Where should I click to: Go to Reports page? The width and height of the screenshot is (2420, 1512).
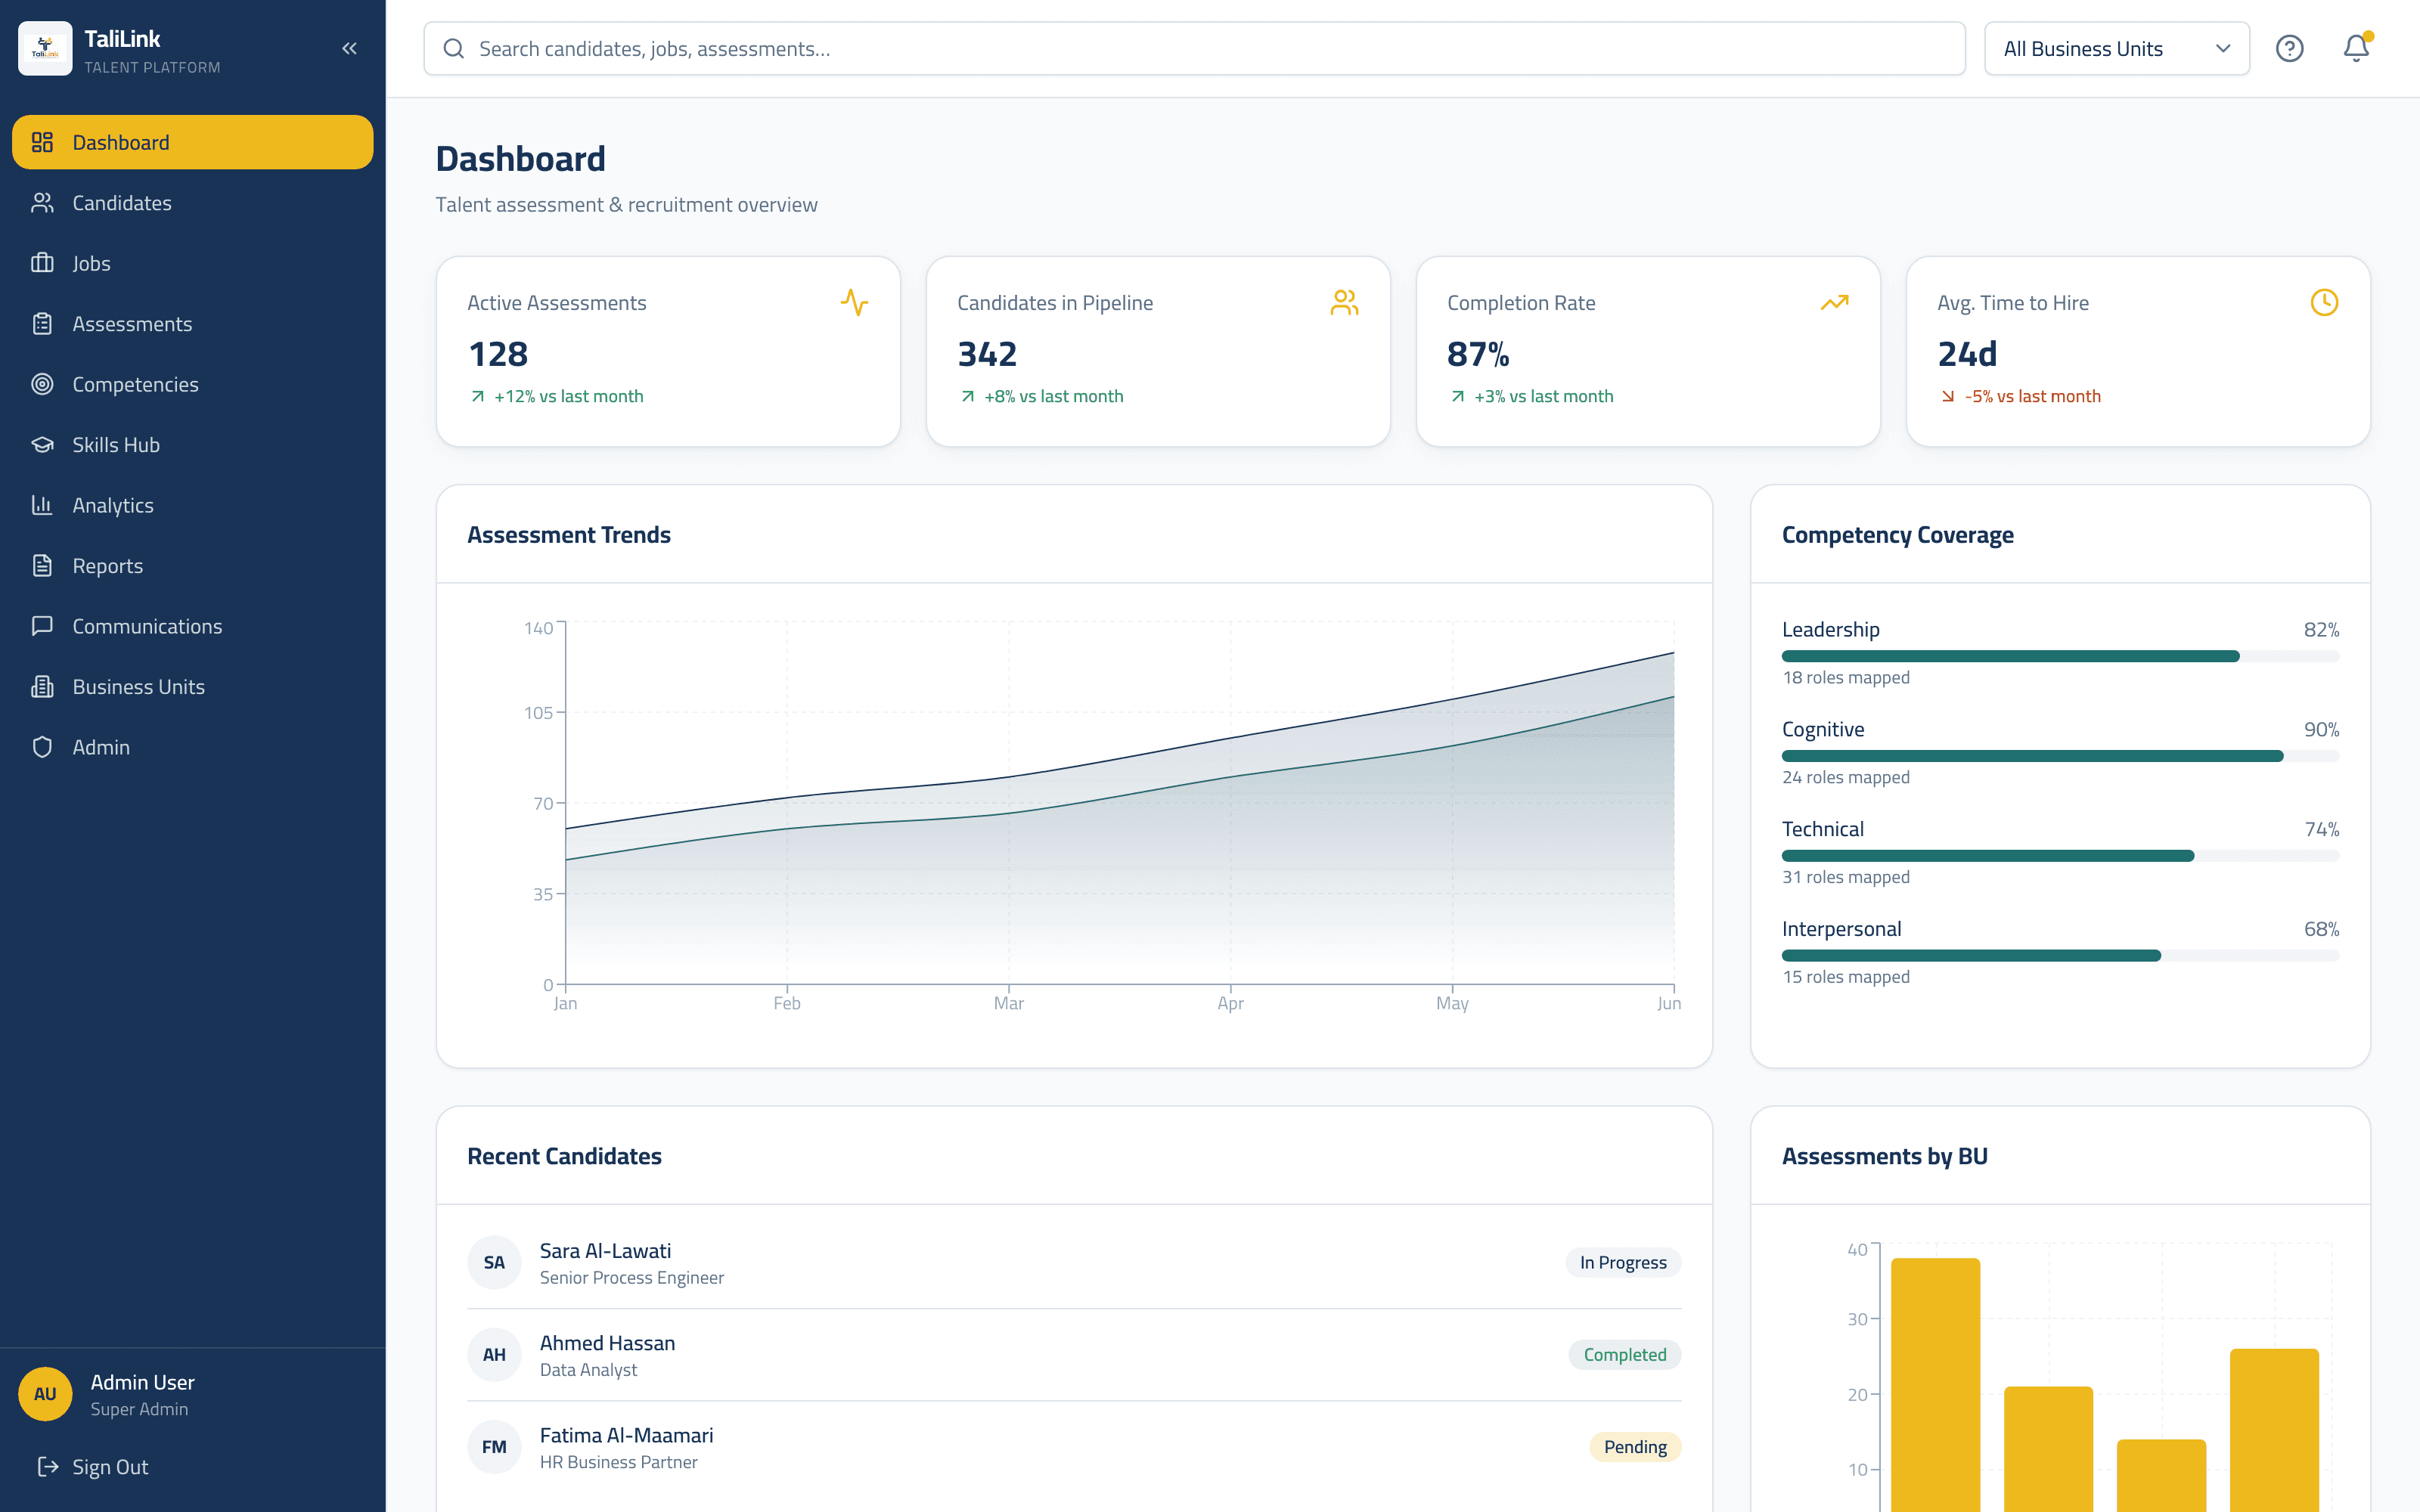point(192,566)
